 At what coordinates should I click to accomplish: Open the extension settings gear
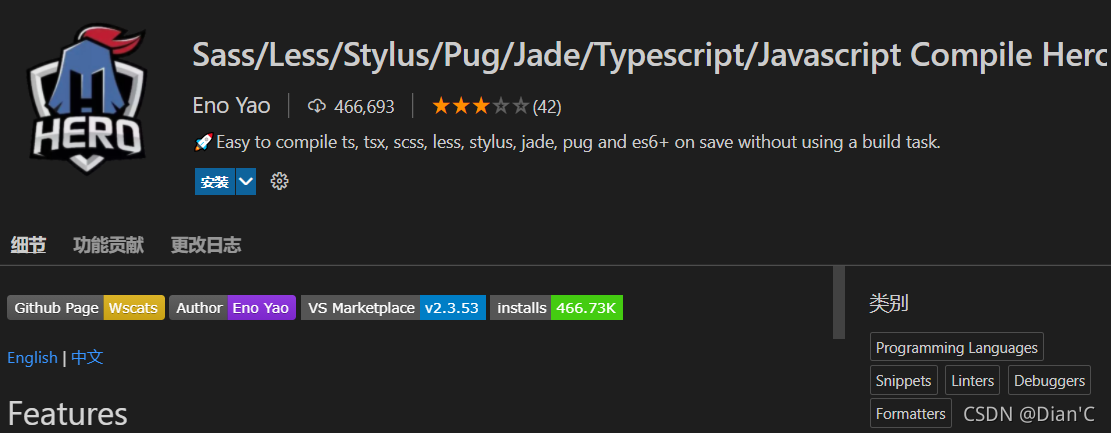279,181
